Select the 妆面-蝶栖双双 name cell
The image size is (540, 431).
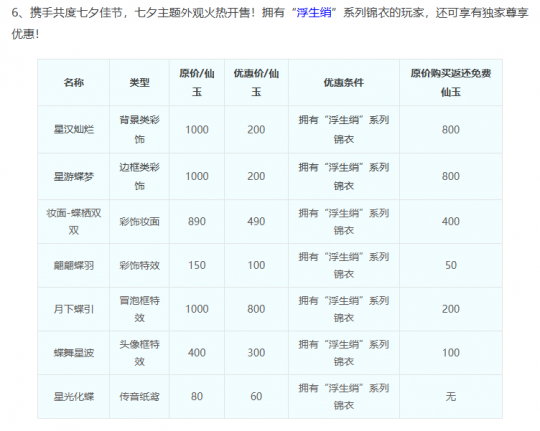(x=74, y=222)
